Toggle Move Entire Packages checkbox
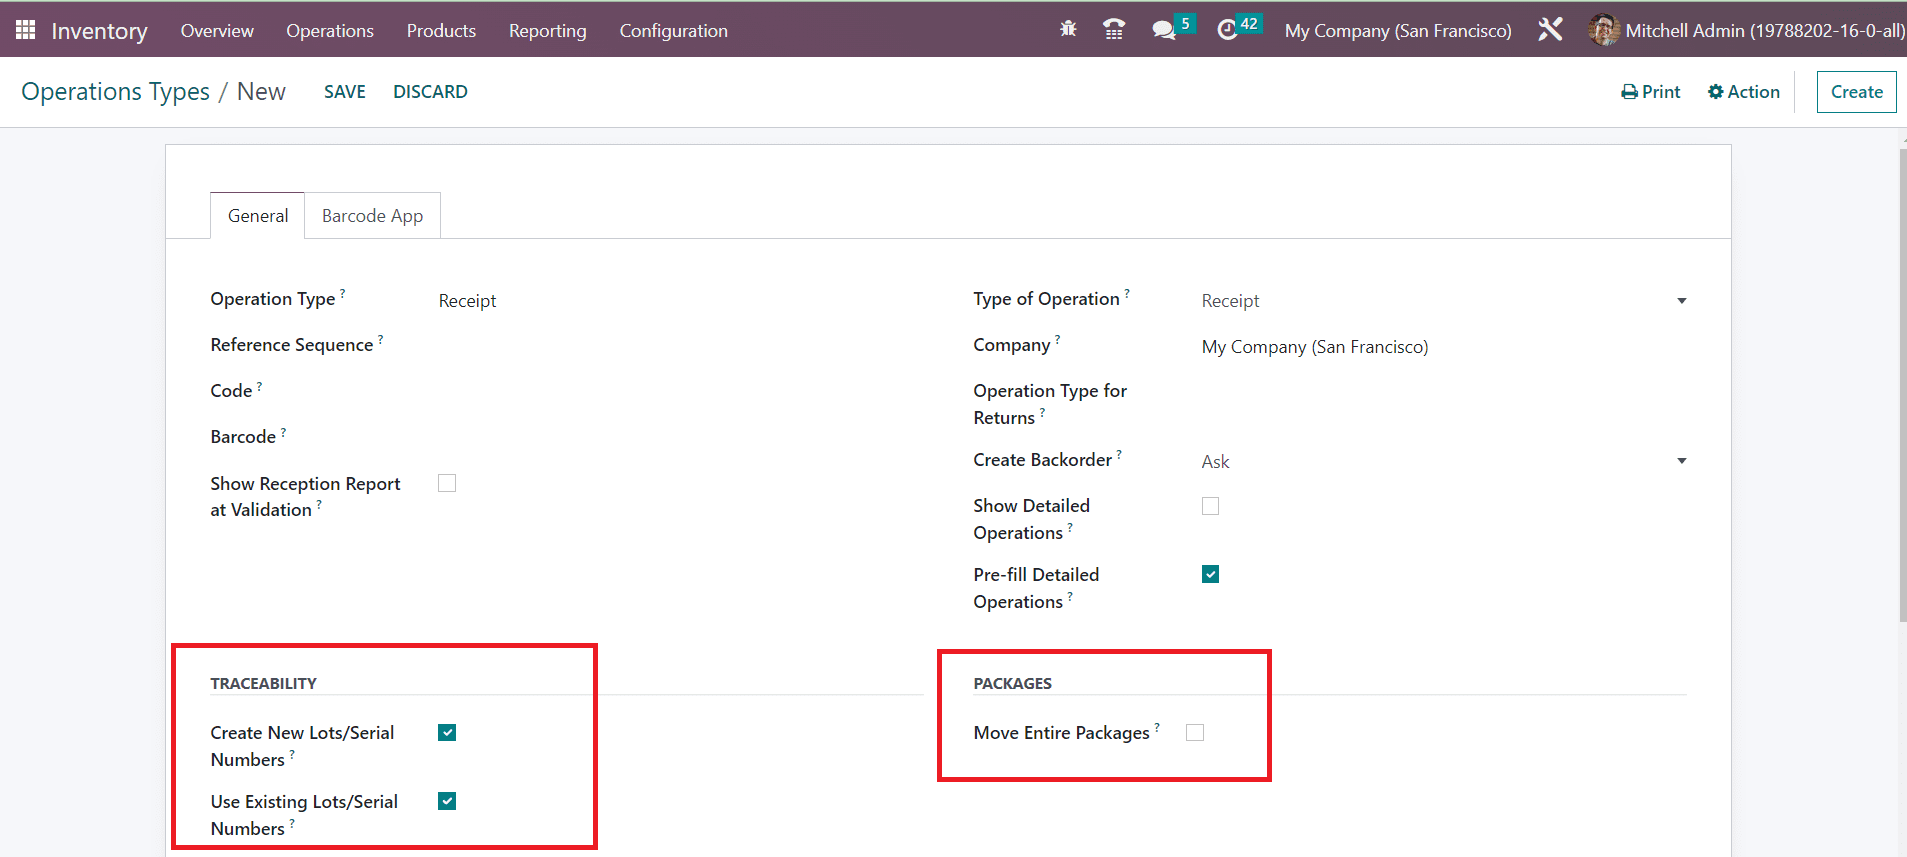Viewport: 1907px width, 857px height. click(1195, 733)
